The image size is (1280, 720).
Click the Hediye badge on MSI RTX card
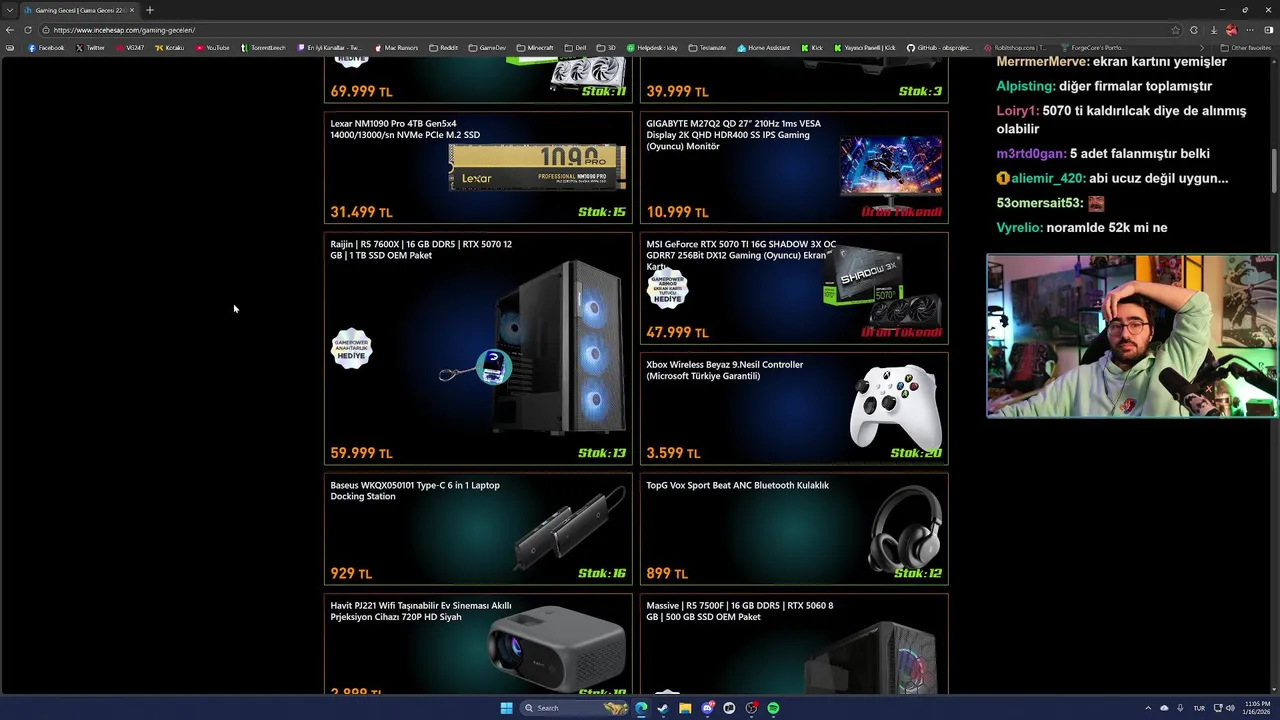tap(667, 289)
